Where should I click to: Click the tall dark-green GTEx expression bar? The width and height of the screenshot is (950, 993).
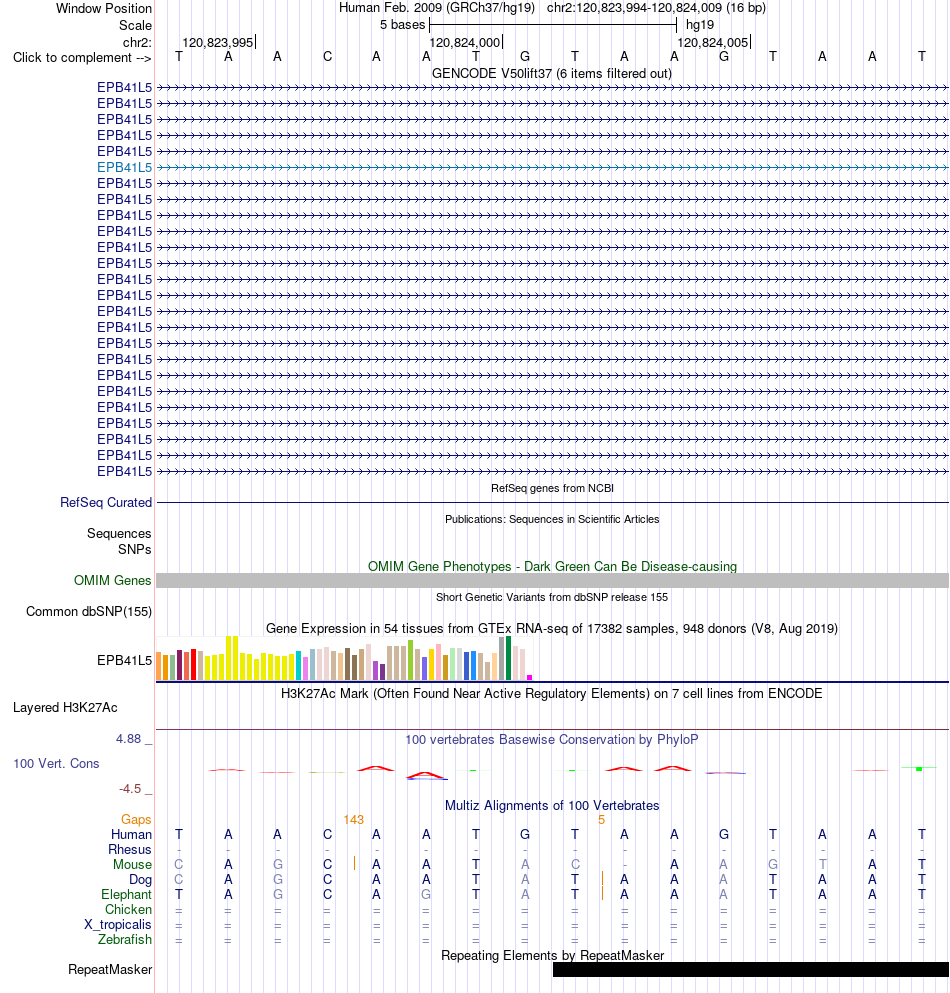click(509, 659)
